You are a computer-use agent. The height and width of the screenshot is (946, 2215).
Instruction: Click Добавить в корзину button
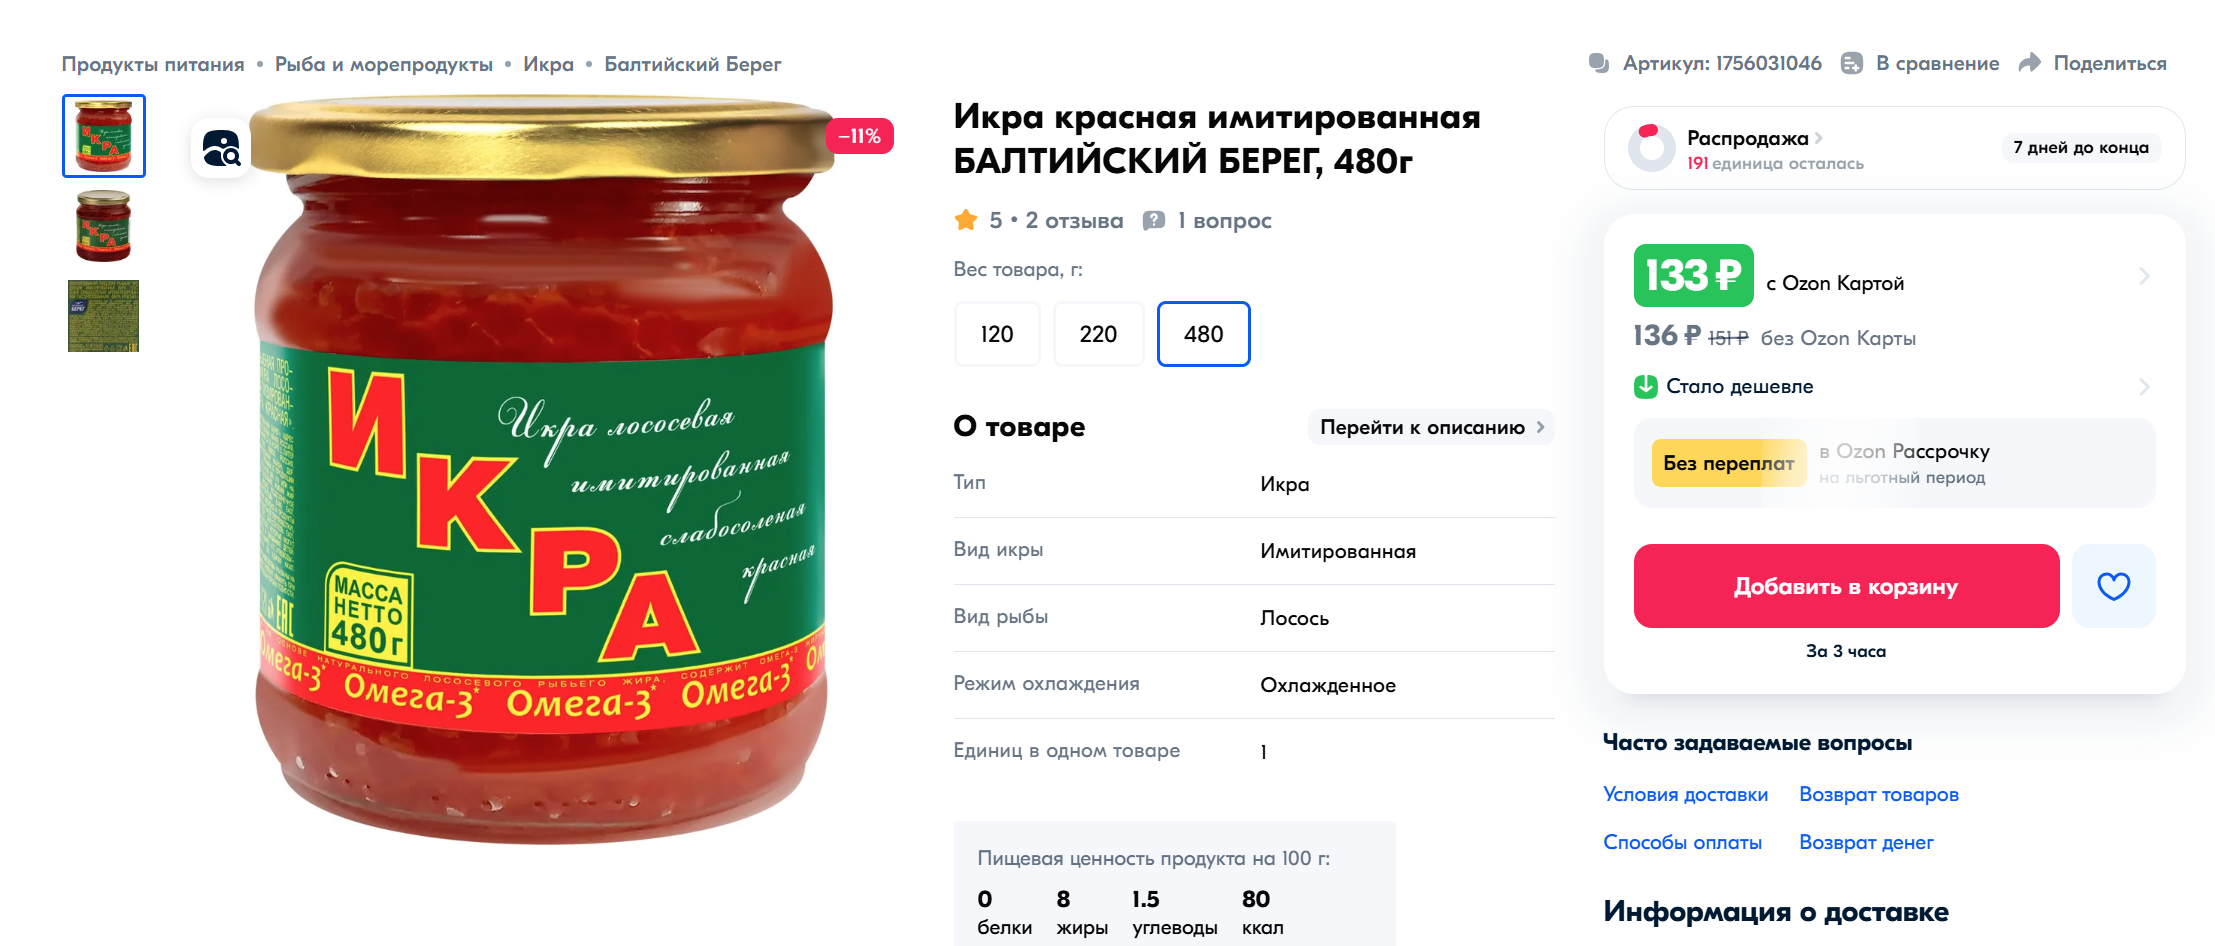1846,586
